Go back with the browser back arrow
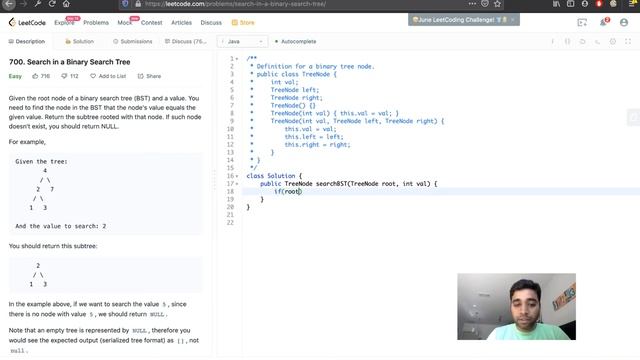 click(9, 4)
